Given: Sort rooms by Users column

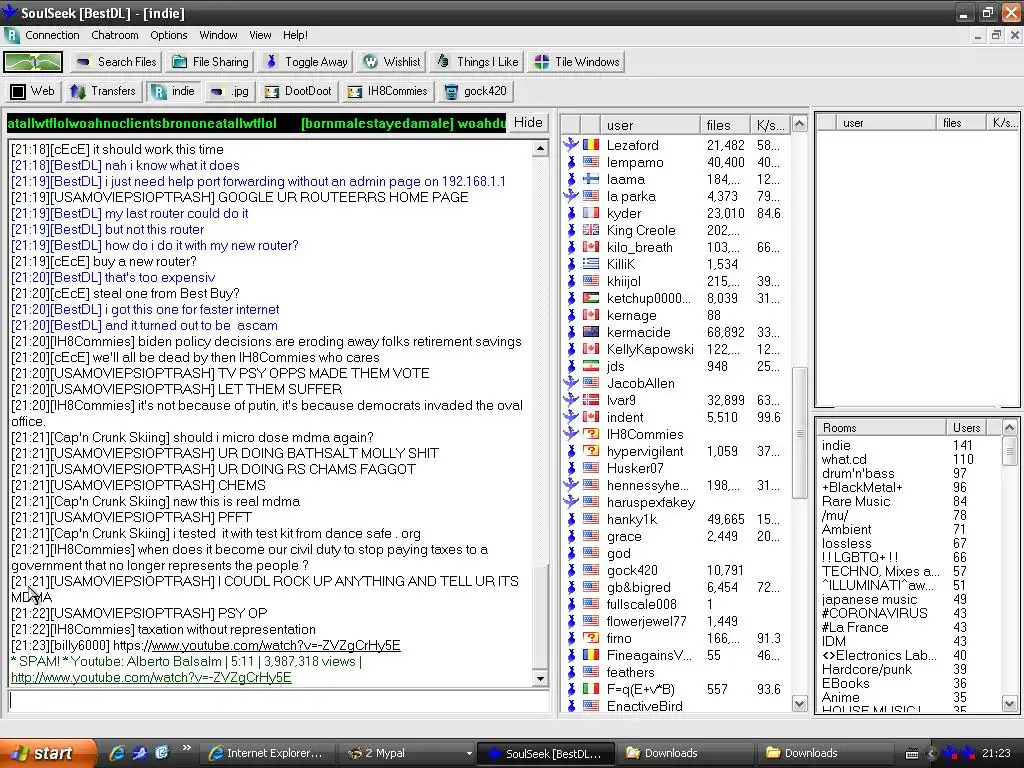Looking at the screenshot, I should click(x=966, y=428).
